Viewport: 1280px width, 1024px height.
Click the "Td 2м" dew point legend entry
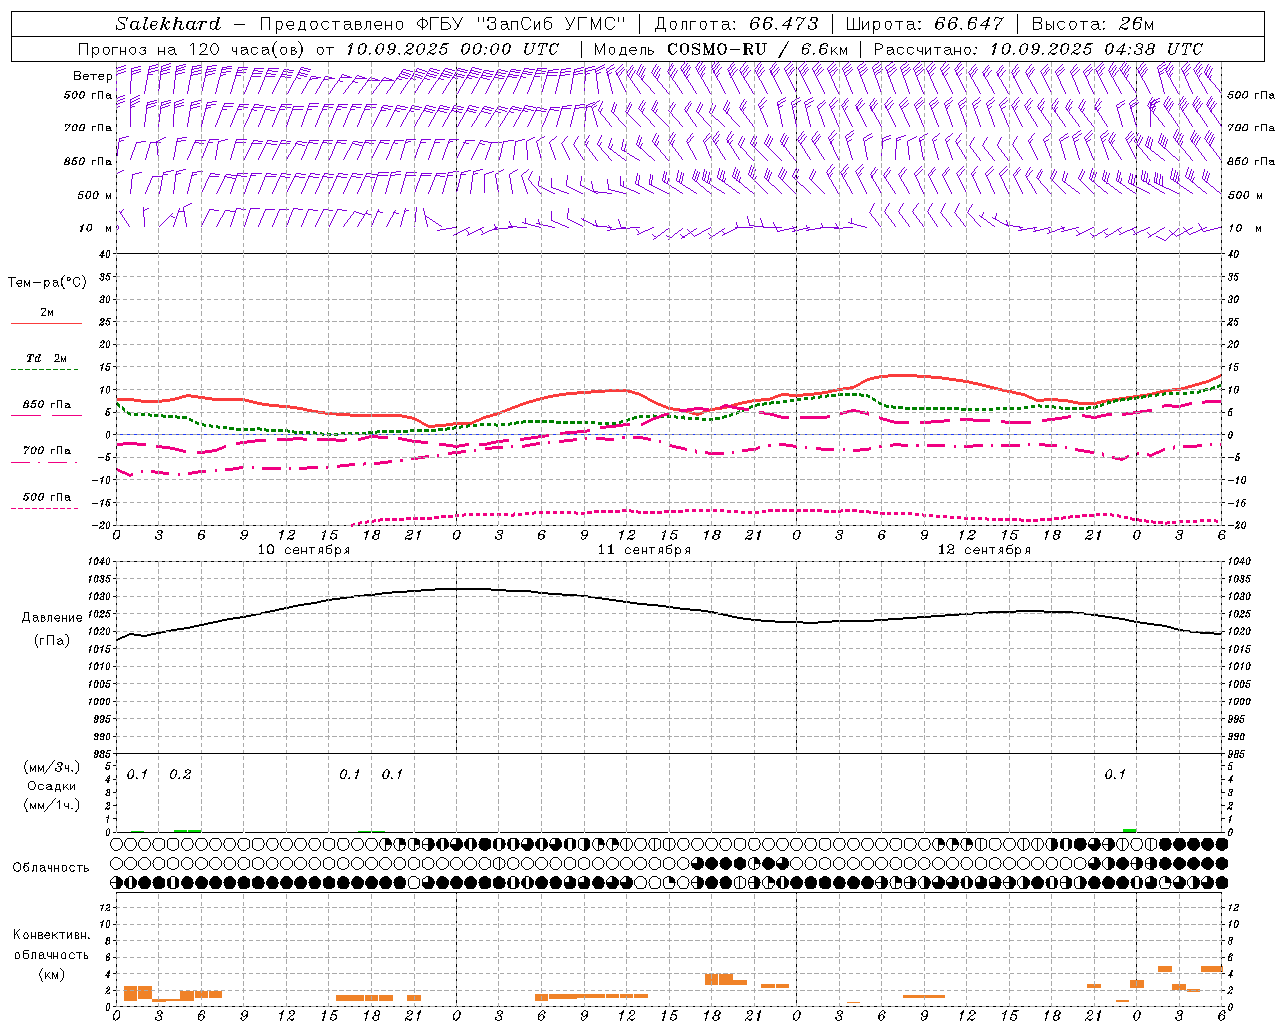pyautogui.click(x=47, y=358)
